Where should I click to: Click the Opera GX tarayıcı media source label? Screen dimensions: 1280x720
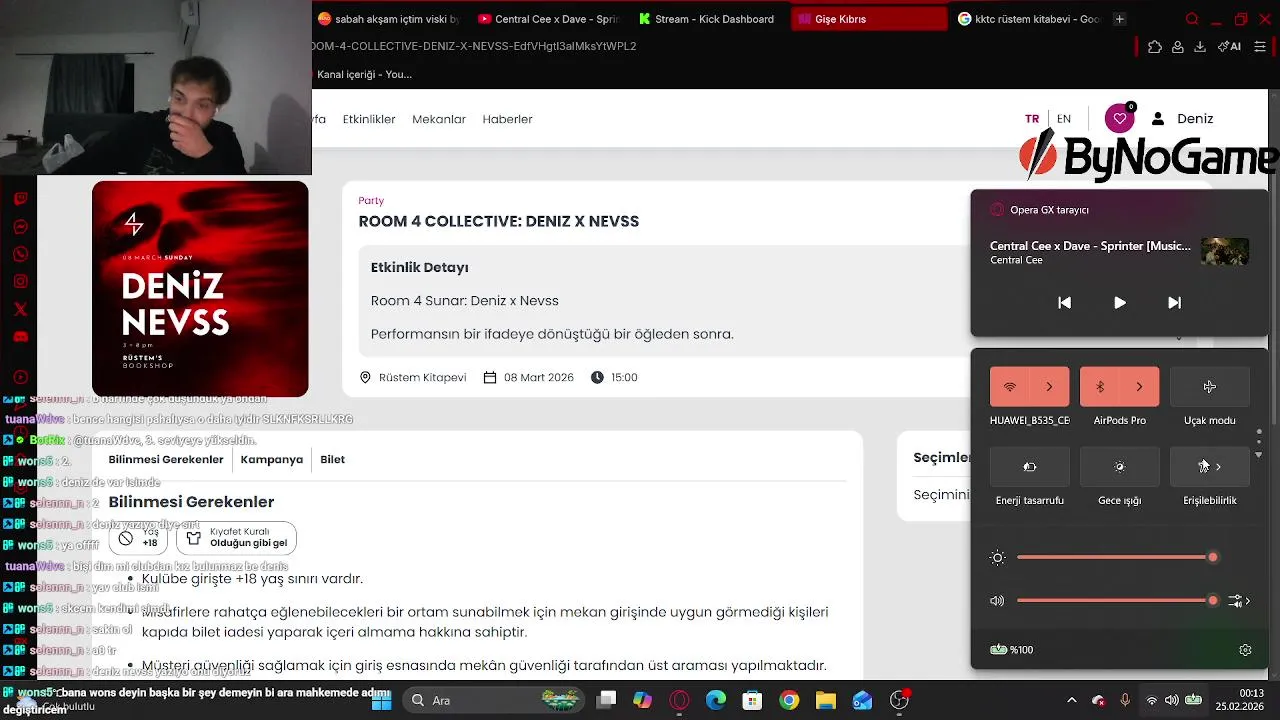1049,210
